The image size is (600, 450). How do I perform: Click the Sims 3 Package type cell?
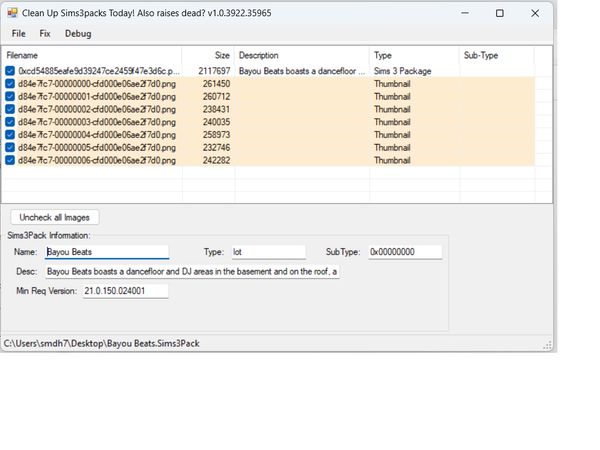(x=403, y=71)
